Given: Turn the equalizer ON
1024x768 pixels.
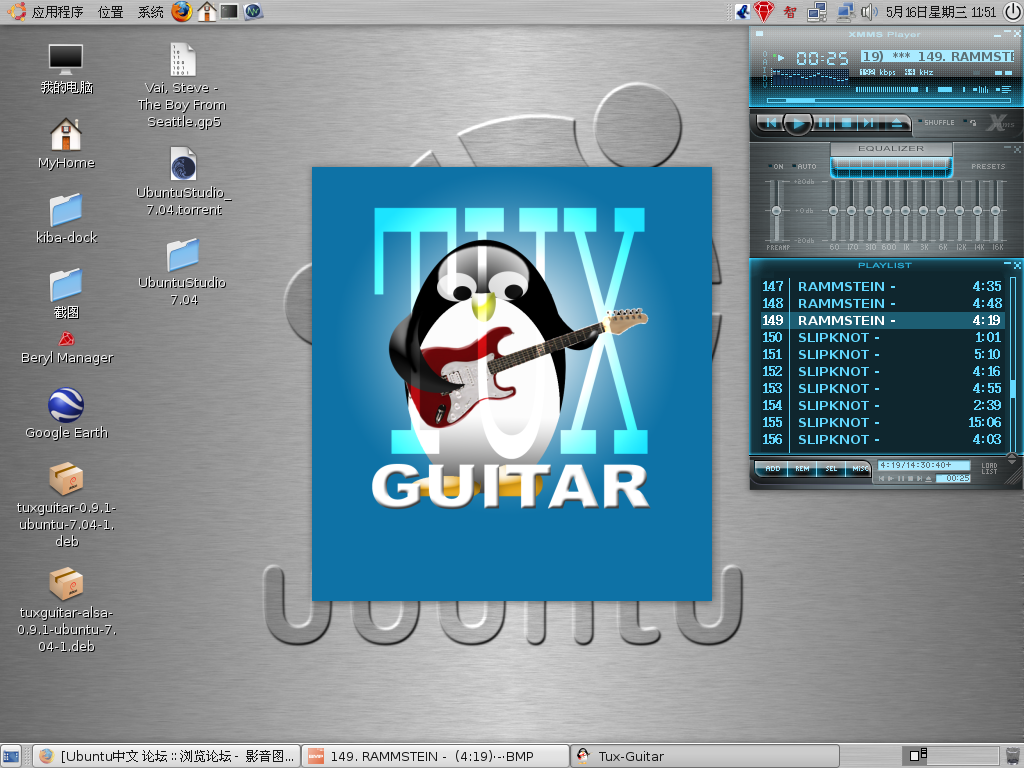Looking at the screenshot, I should pyautogui.click(x=776, y=167).
